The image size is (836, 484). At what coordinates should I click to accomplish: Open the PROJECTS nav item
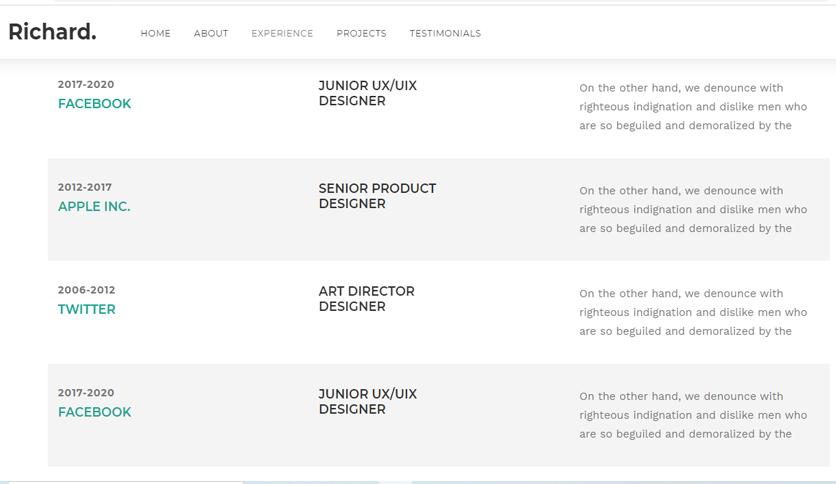[x=361, y=34]
